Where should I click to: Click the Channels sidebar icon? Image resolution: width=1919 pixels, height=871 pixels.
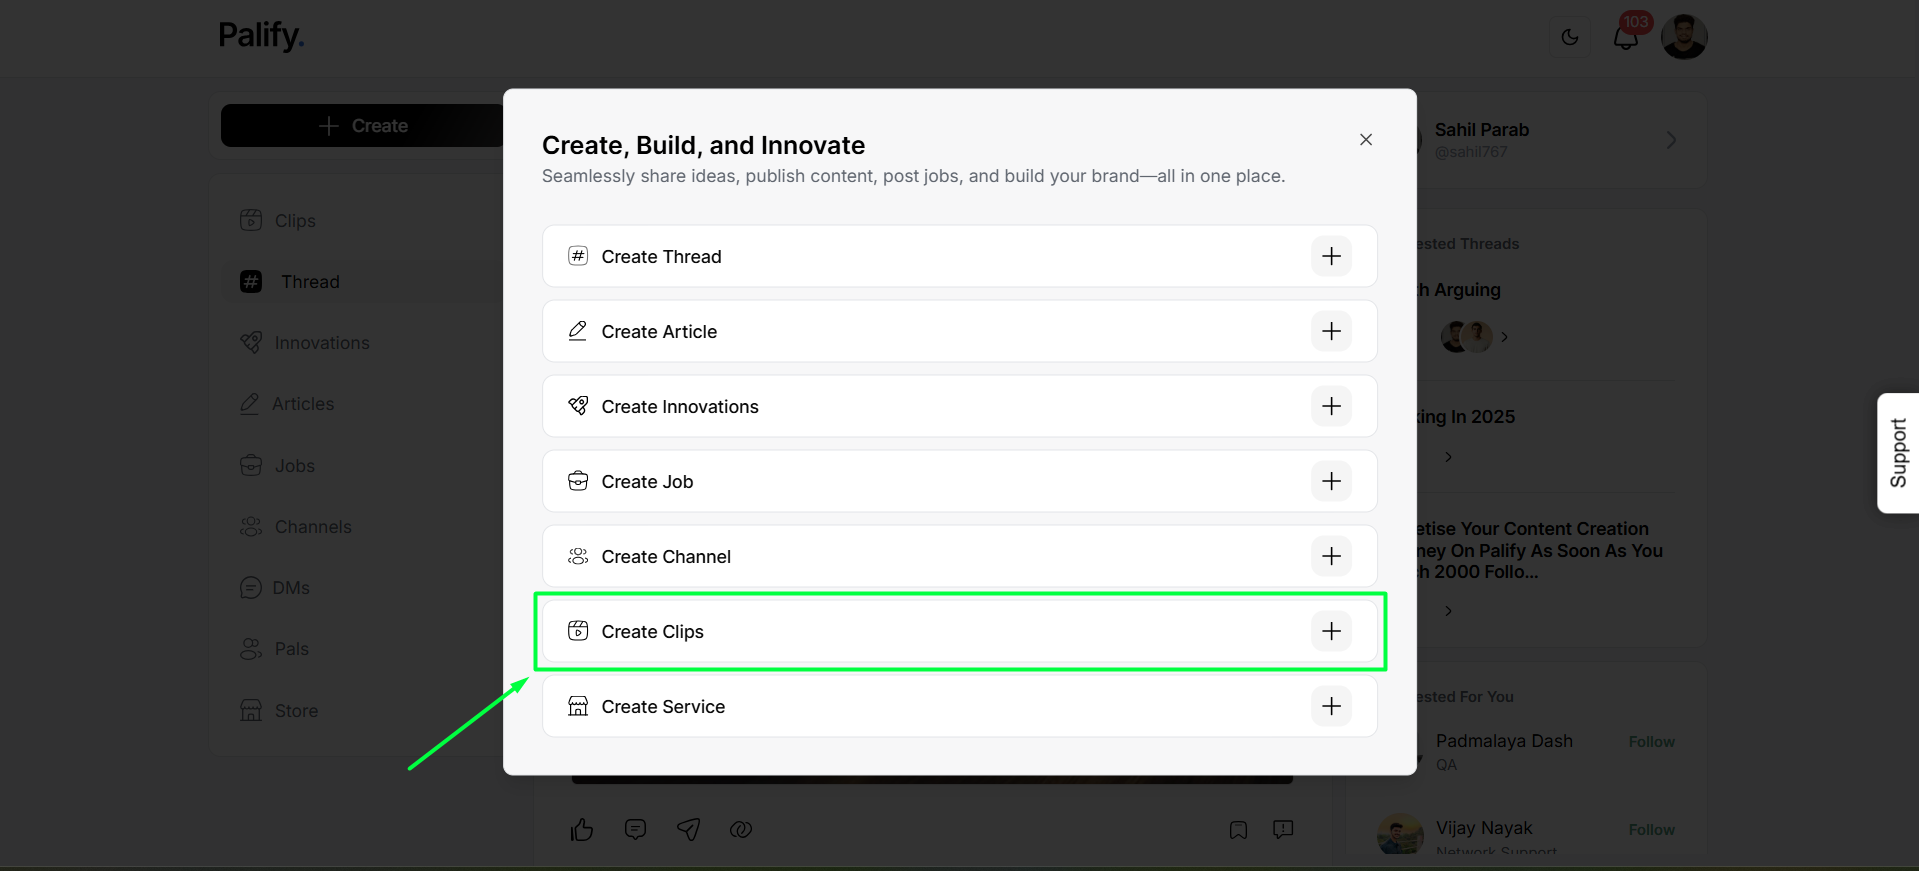point(251,527)
